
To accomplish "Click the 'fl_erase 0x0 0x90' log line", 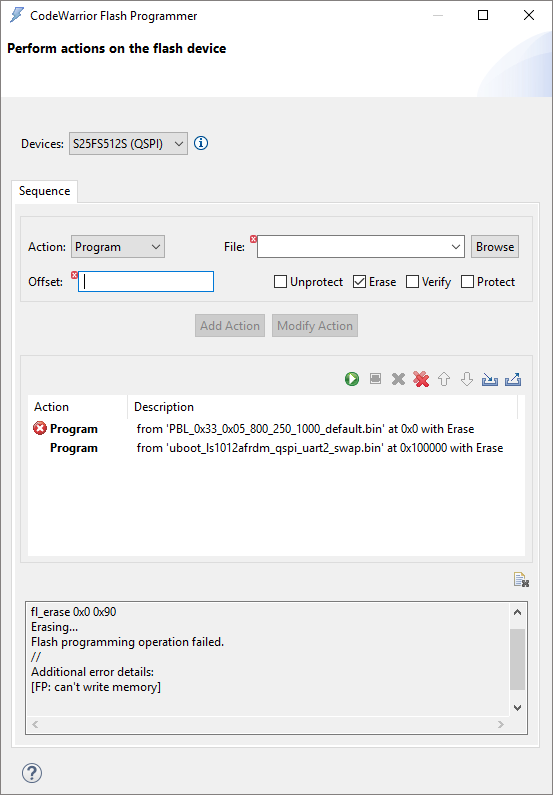I will click(x=73, y=612).
